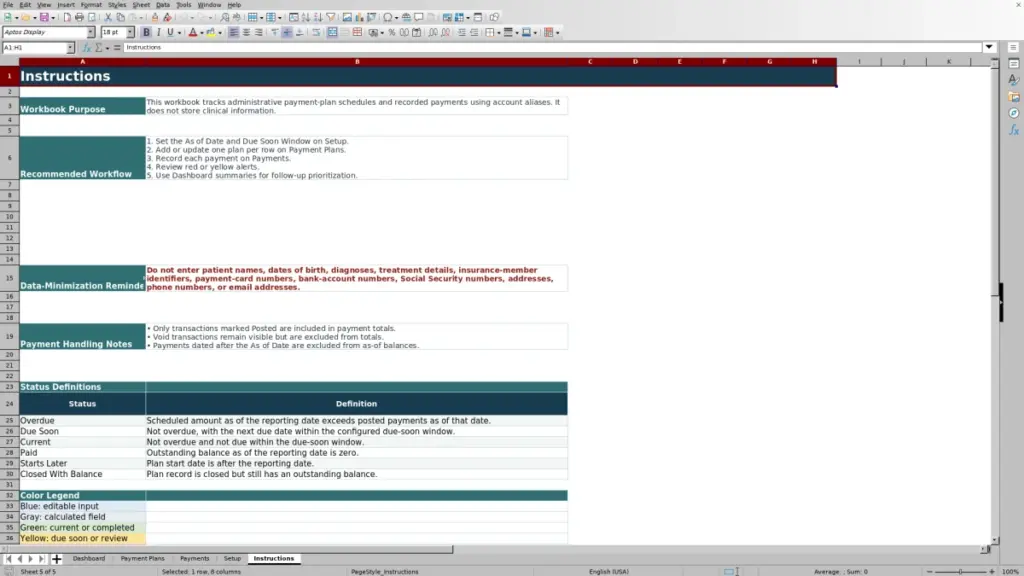Open the Data menu
Screen dimensions: 1024x576
[x=163, y=5]
